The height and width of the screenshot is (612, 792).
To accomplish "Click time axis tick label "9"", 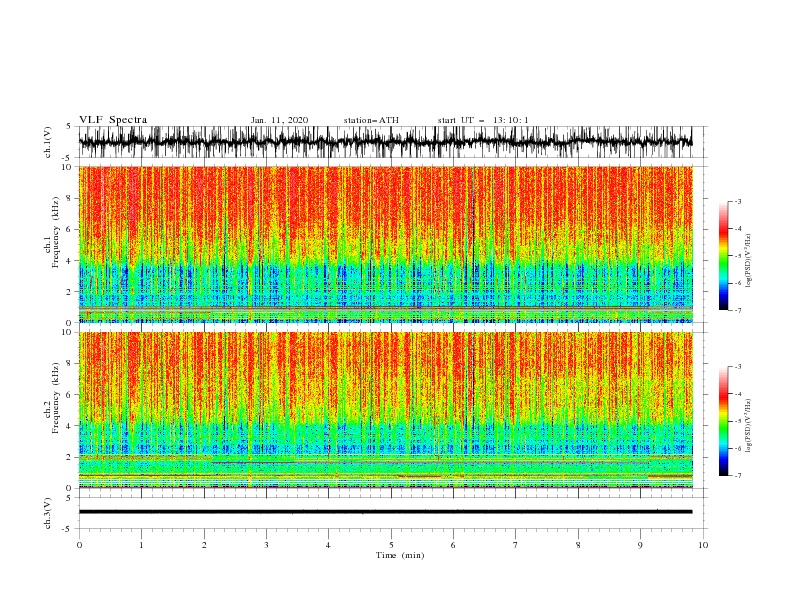I will 640,545.
